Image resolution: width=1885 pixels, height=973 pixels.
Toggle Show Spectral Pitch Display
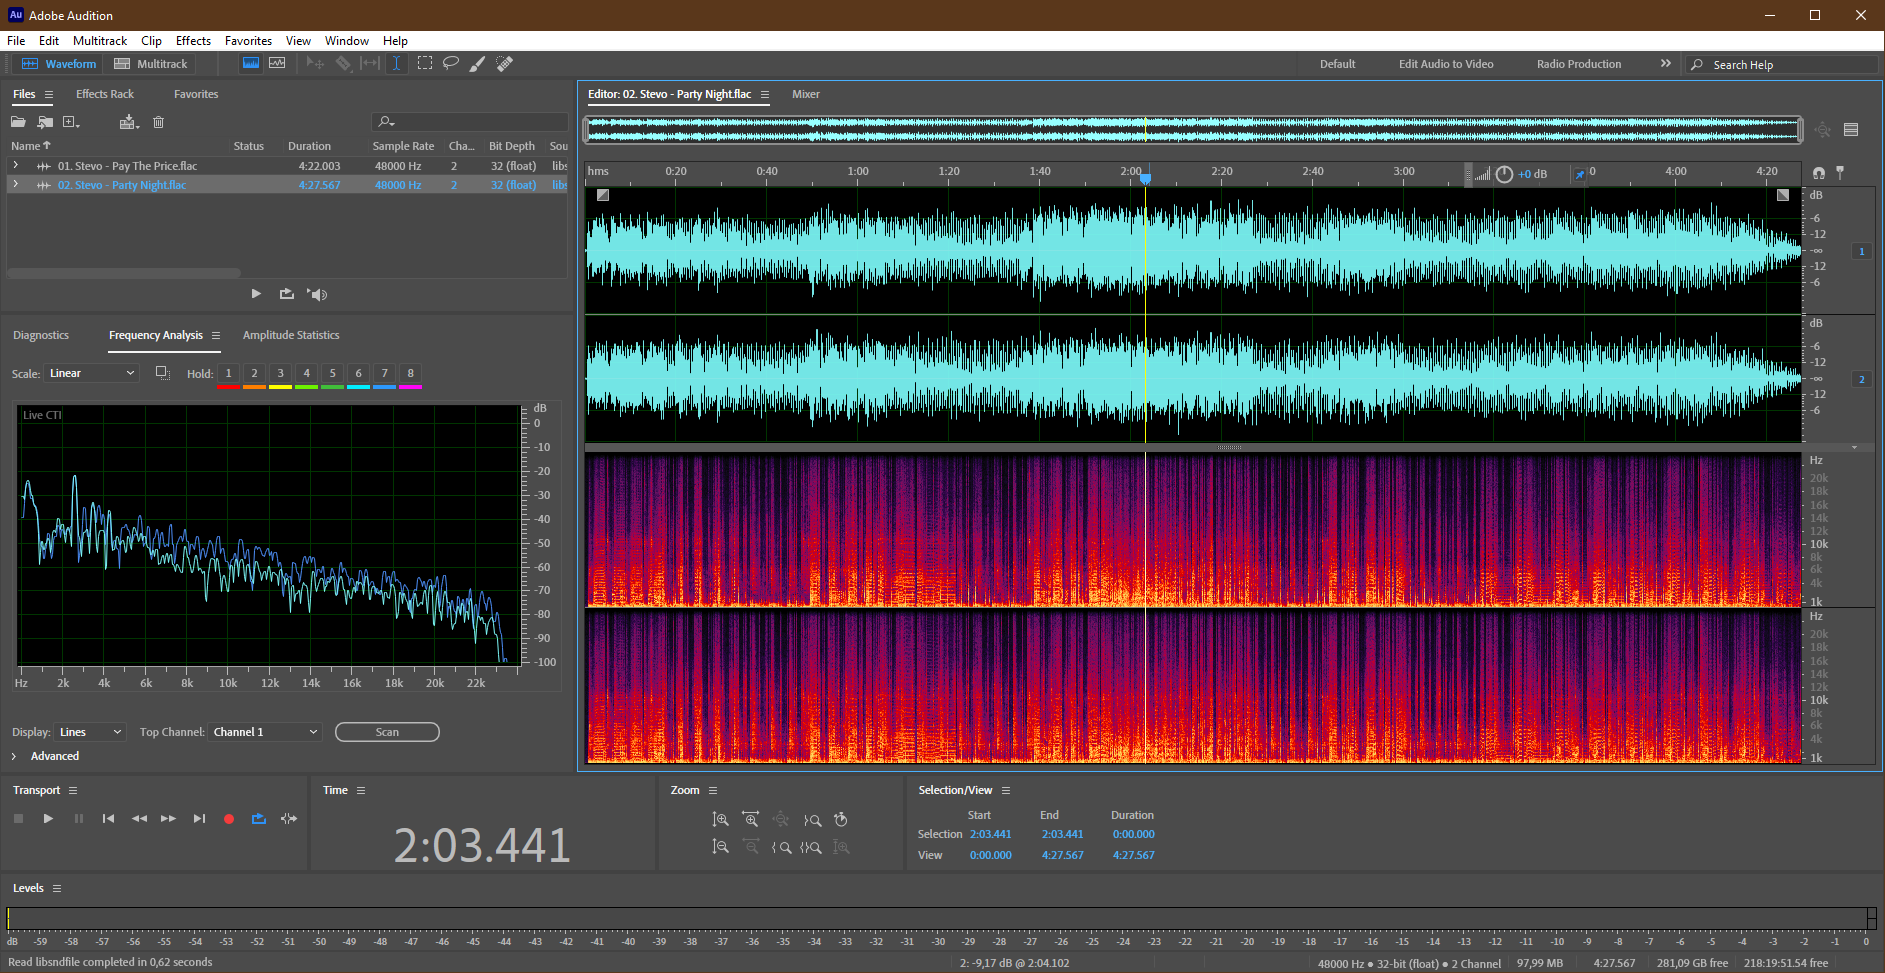pos(277,63)
